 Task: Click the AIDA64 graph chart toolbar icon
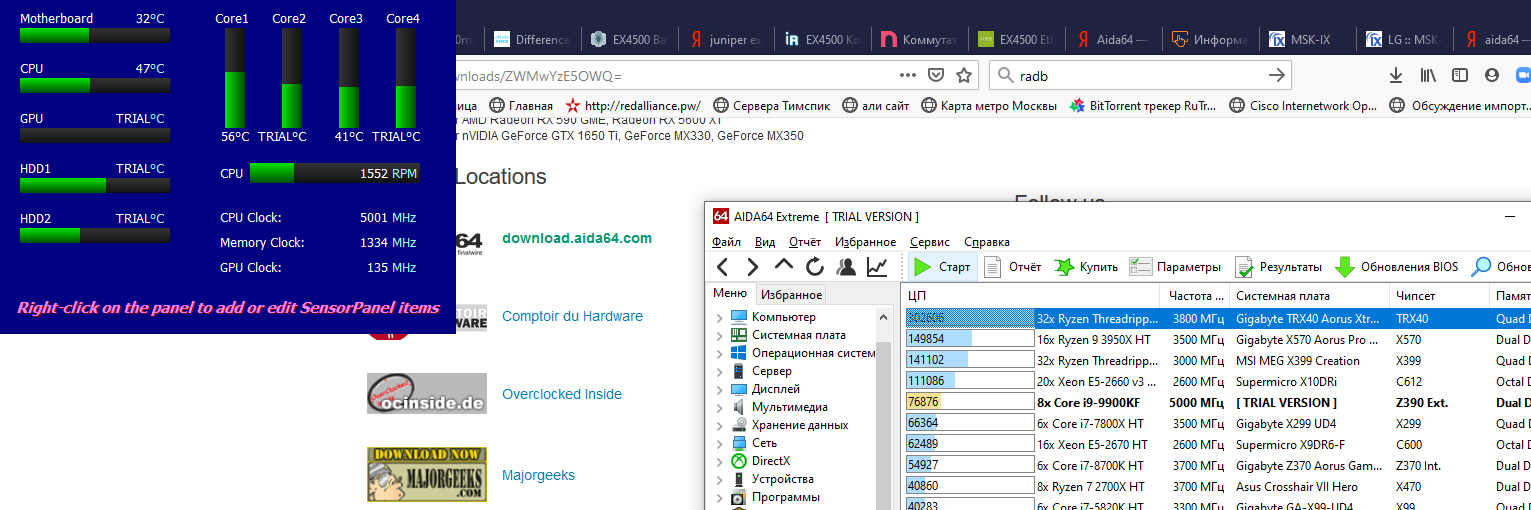877,267
